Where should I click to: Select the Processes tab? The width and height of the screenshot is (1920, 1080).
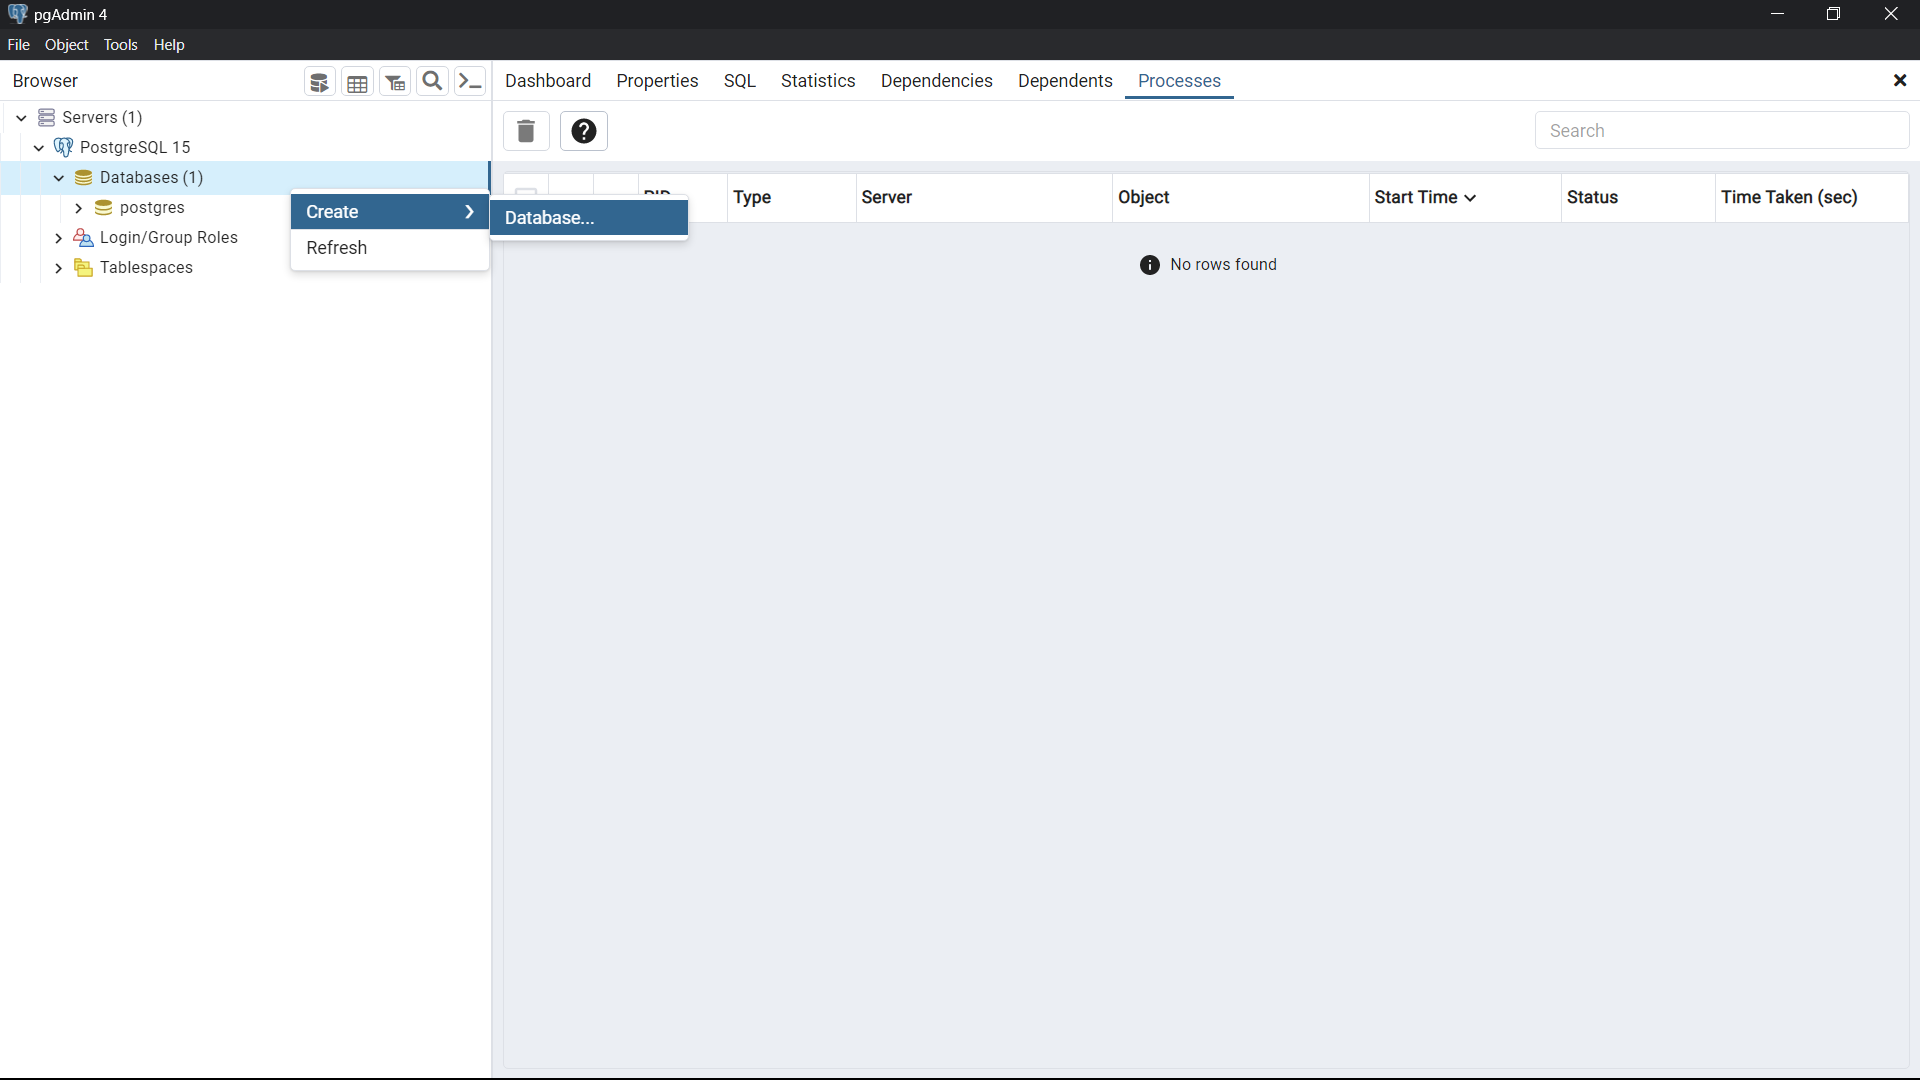[1179, 81]
